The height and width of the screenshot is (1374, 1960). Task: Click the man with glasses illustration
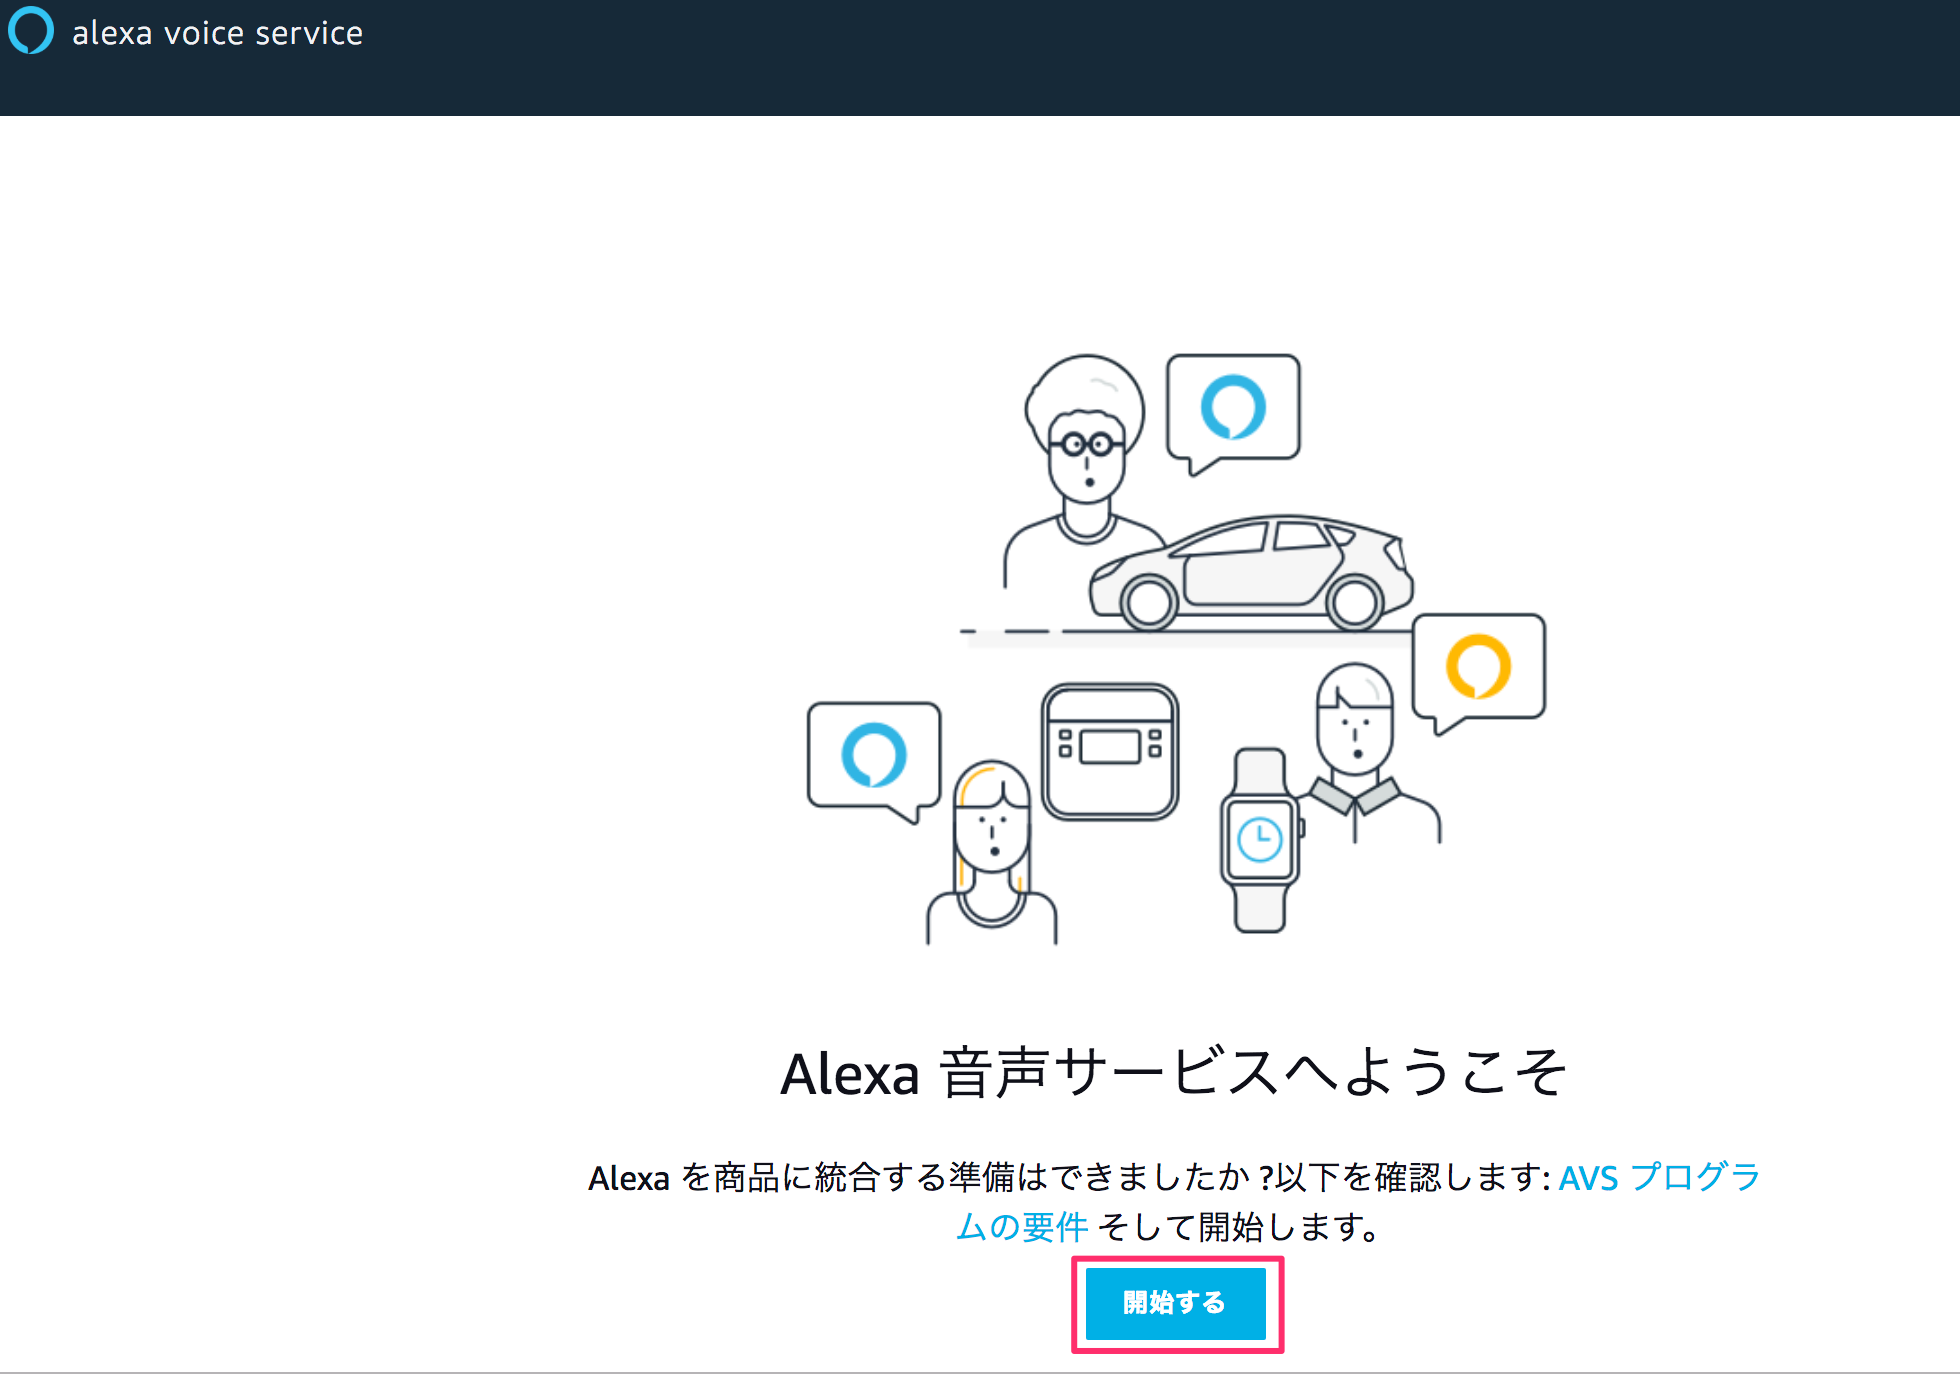(1085, 463)
